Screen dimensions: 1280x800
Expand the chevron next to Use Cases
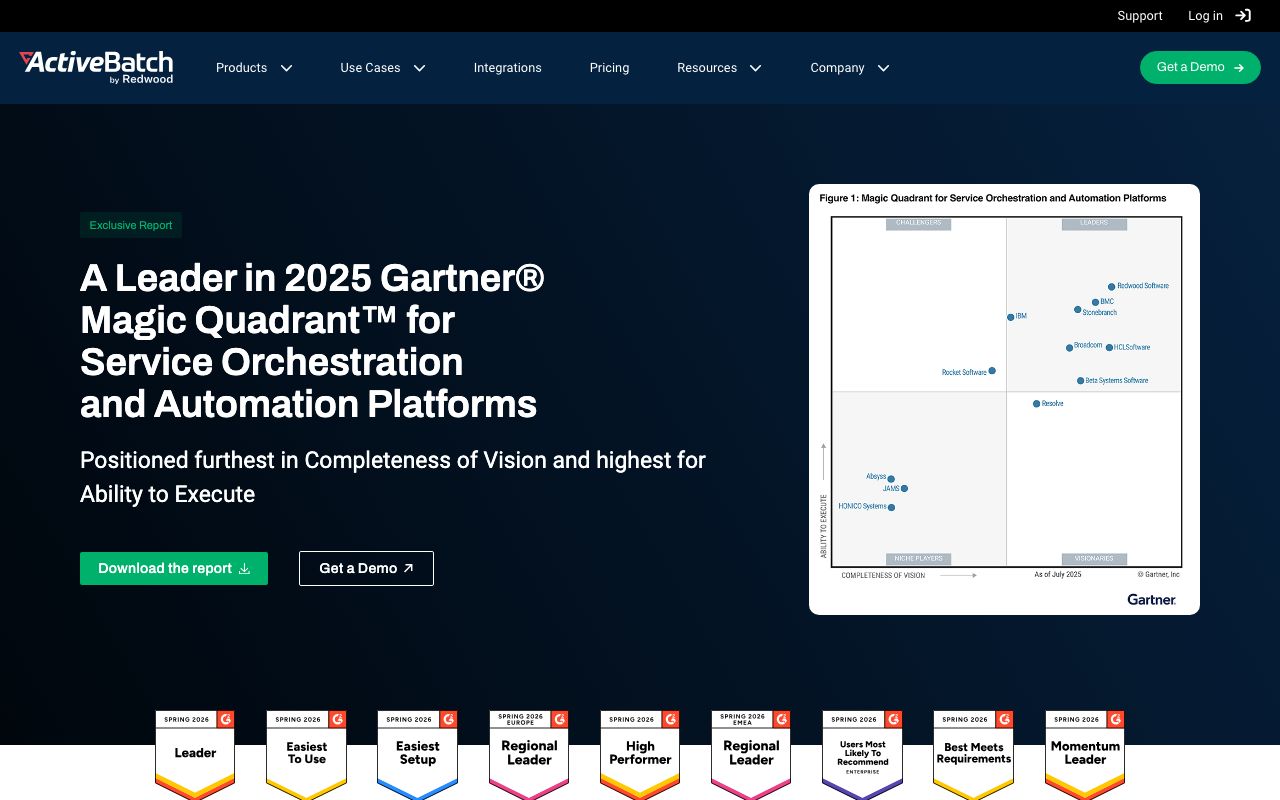point(420,68)
